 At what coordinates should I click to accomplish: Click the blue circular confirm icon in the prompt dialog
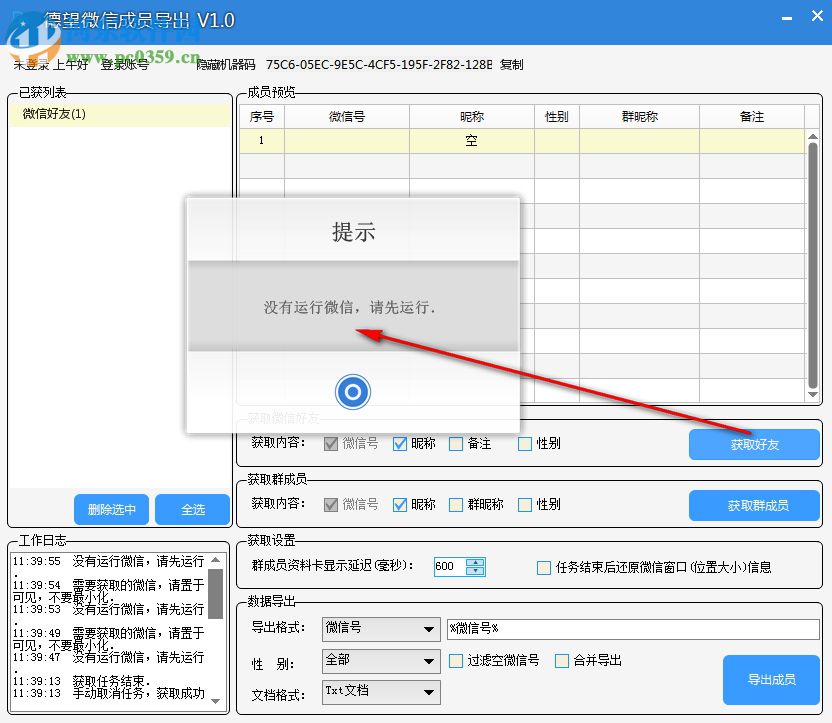point(353,392)
